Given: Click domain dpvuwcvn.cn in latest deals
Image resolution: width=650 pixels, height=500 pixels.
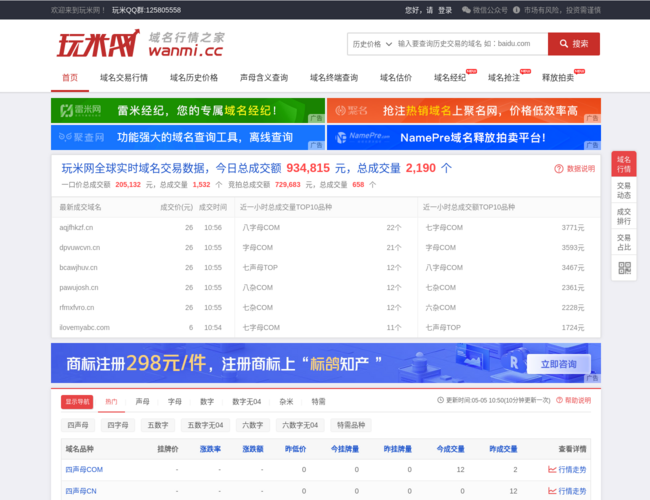Looking at the screenshot, I should (80, 248).
